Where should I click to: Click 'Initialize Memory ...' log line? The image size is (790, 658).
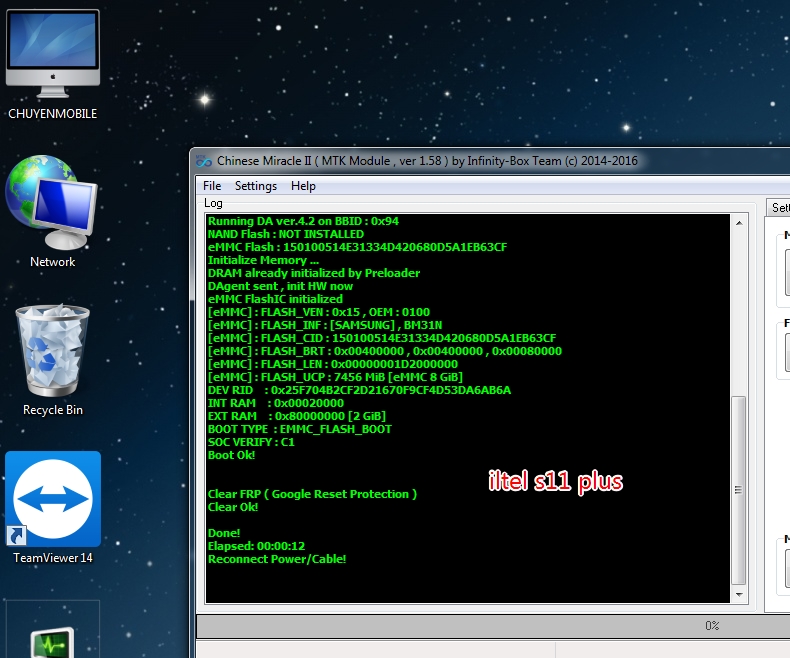point(263,260)
